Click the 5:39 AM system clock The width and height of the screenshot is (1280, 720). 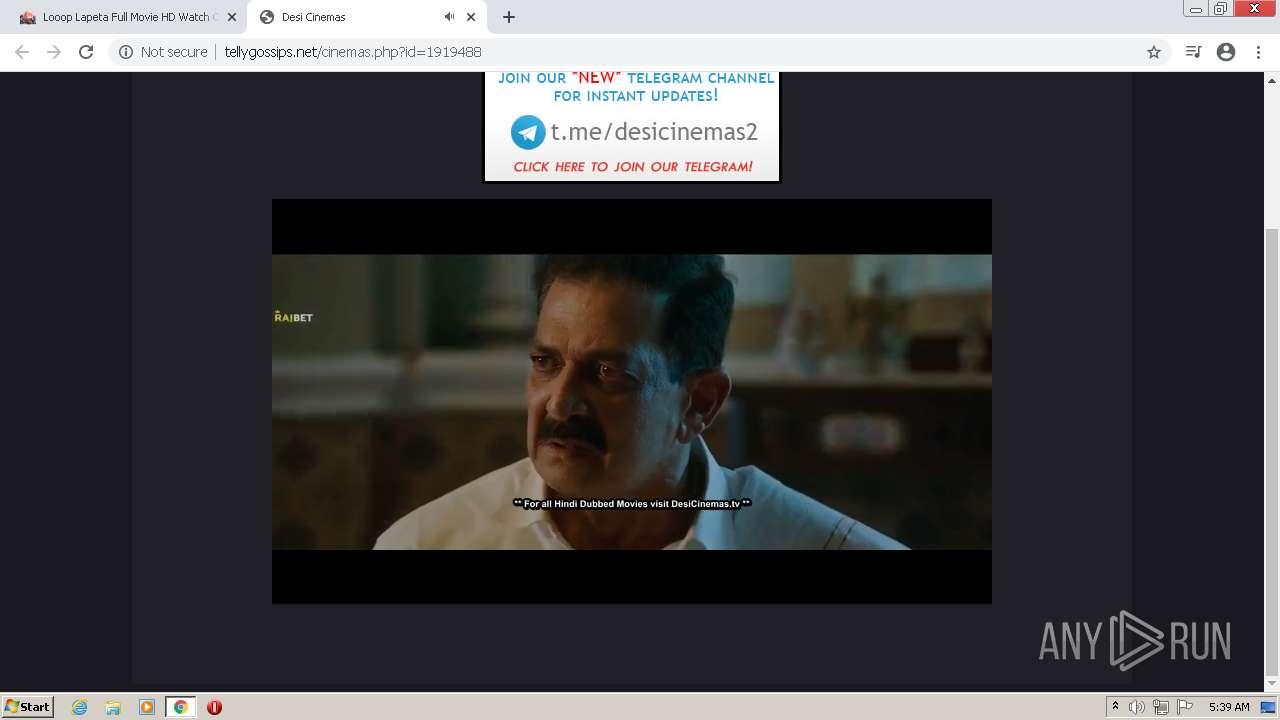1229,707
